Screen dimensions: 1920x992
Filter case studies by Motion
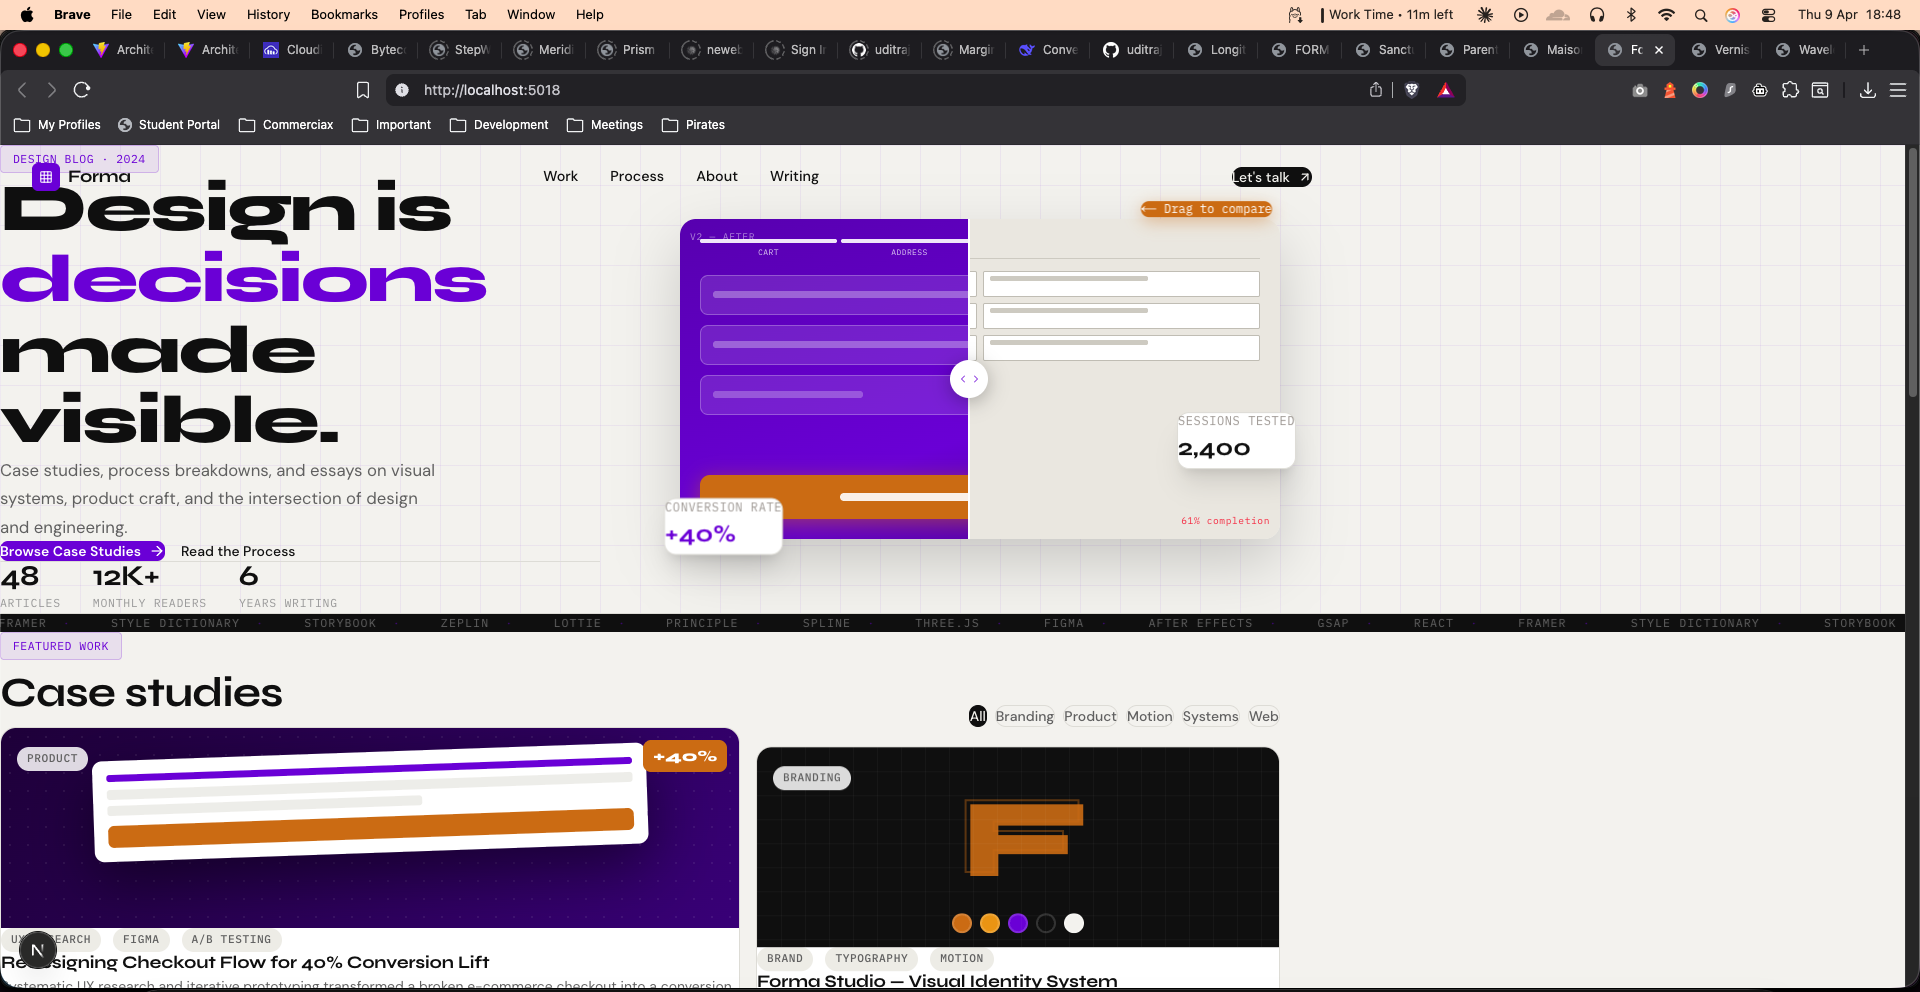point(1149,716)
